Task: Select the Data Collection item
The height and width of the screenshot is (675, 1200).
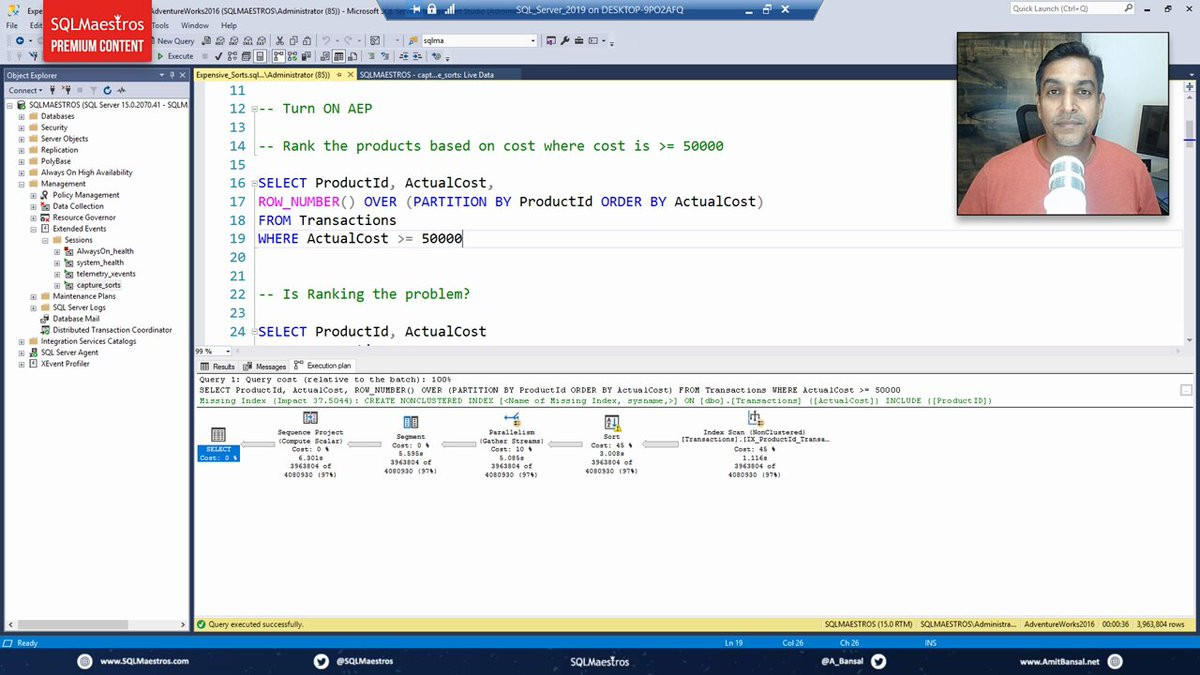Action: pyautogui.click(x=78, y=206)
